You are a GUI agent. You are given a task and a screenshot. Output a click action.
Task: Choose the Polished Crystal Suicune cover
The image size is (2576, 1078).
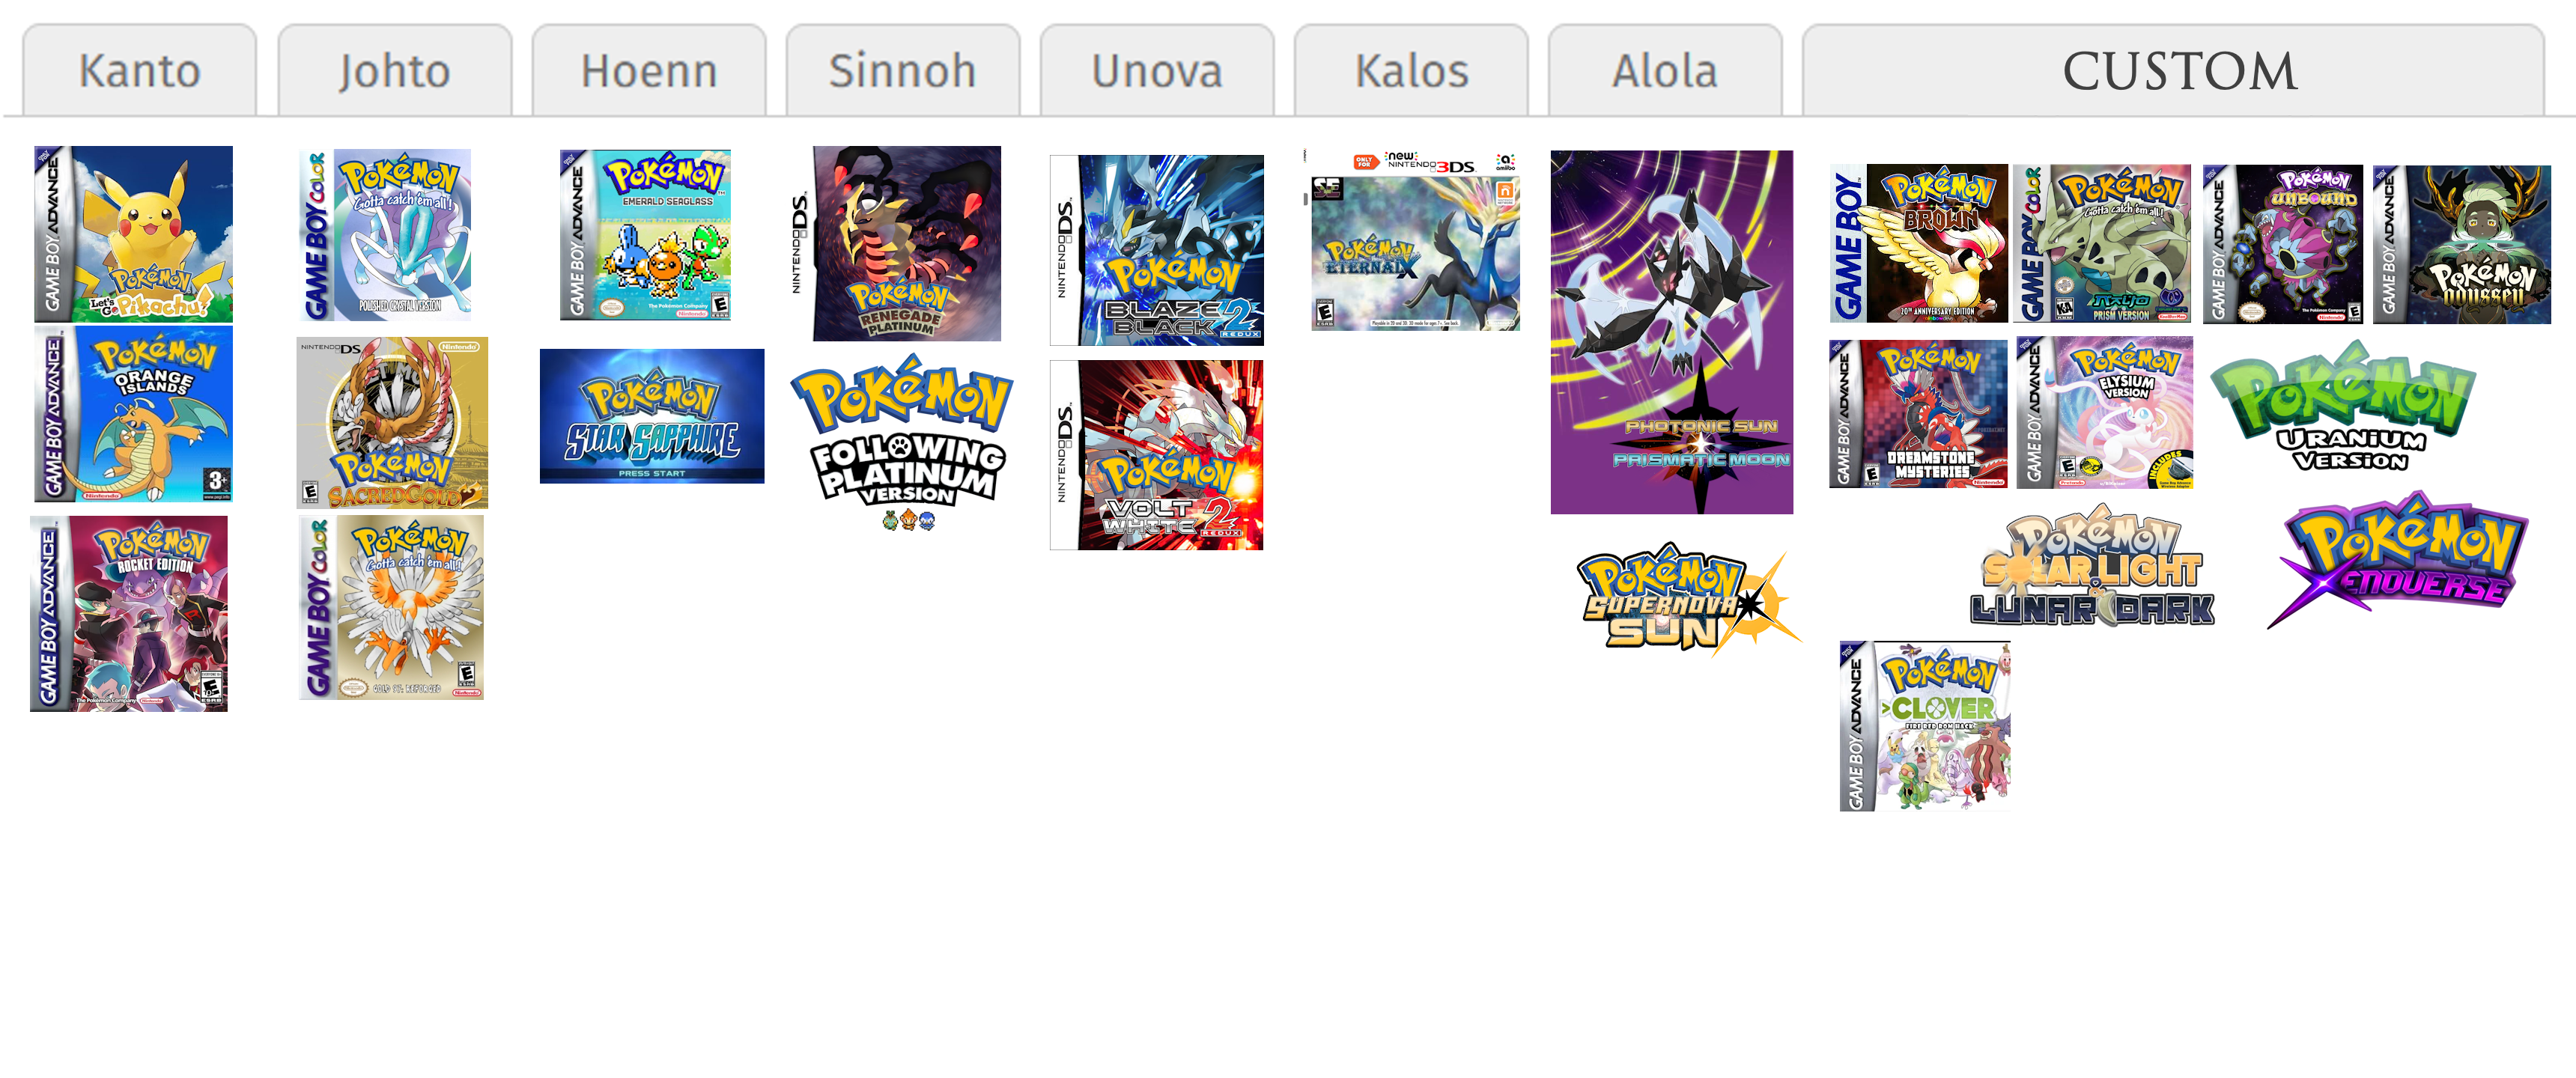tap(385, 235)
